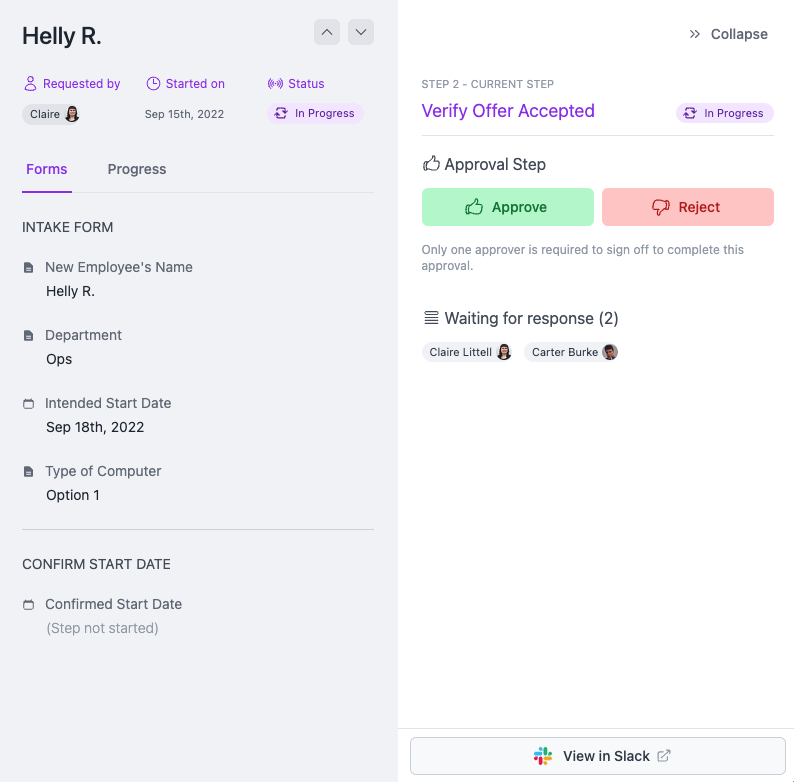Click the Confirmed Start Date calendar icon
The width and height of the screenshot is (794, 782).
pyautogui.click(x=28, y=605)
